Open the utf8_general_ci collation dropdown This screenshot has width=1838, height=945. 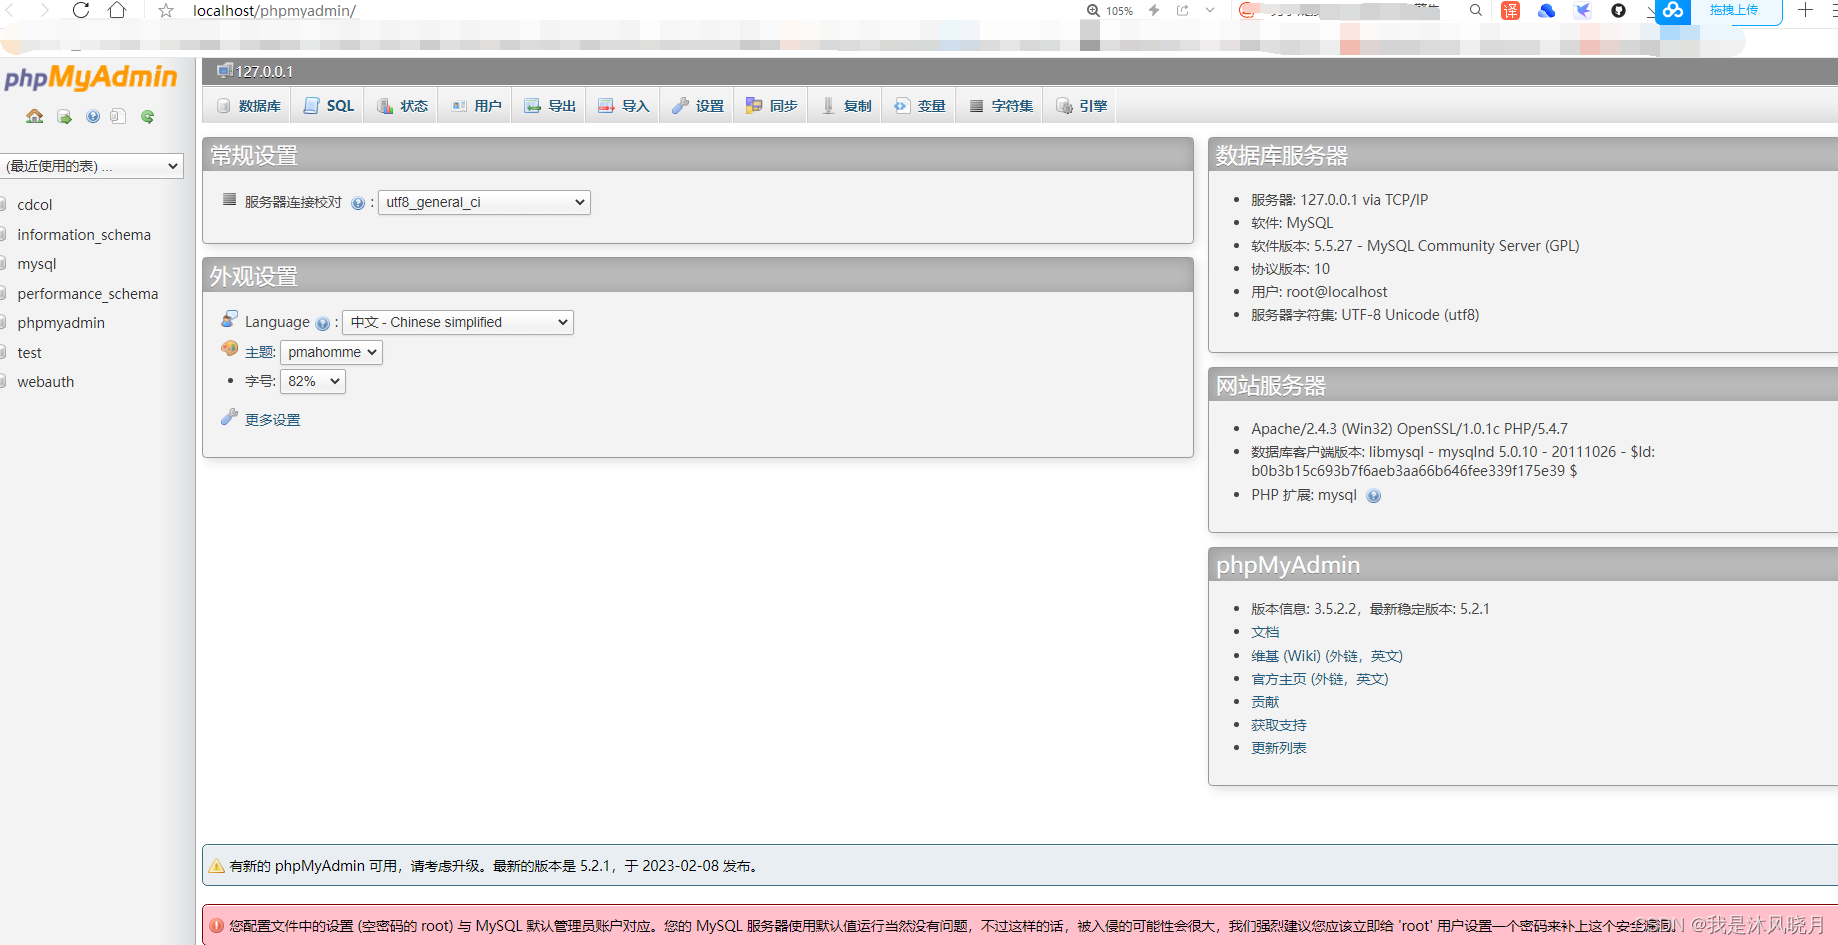coord(484,202)
